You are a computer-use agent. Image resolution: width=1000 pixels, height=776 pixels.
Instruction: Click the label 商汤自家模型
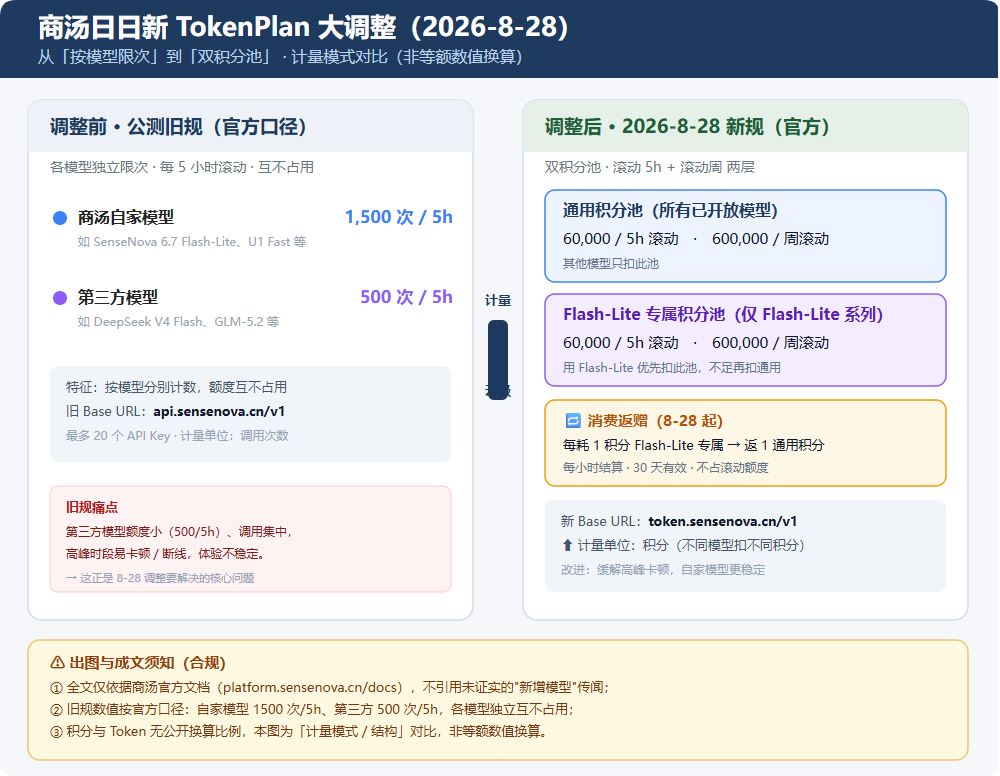tap(126, 217)
